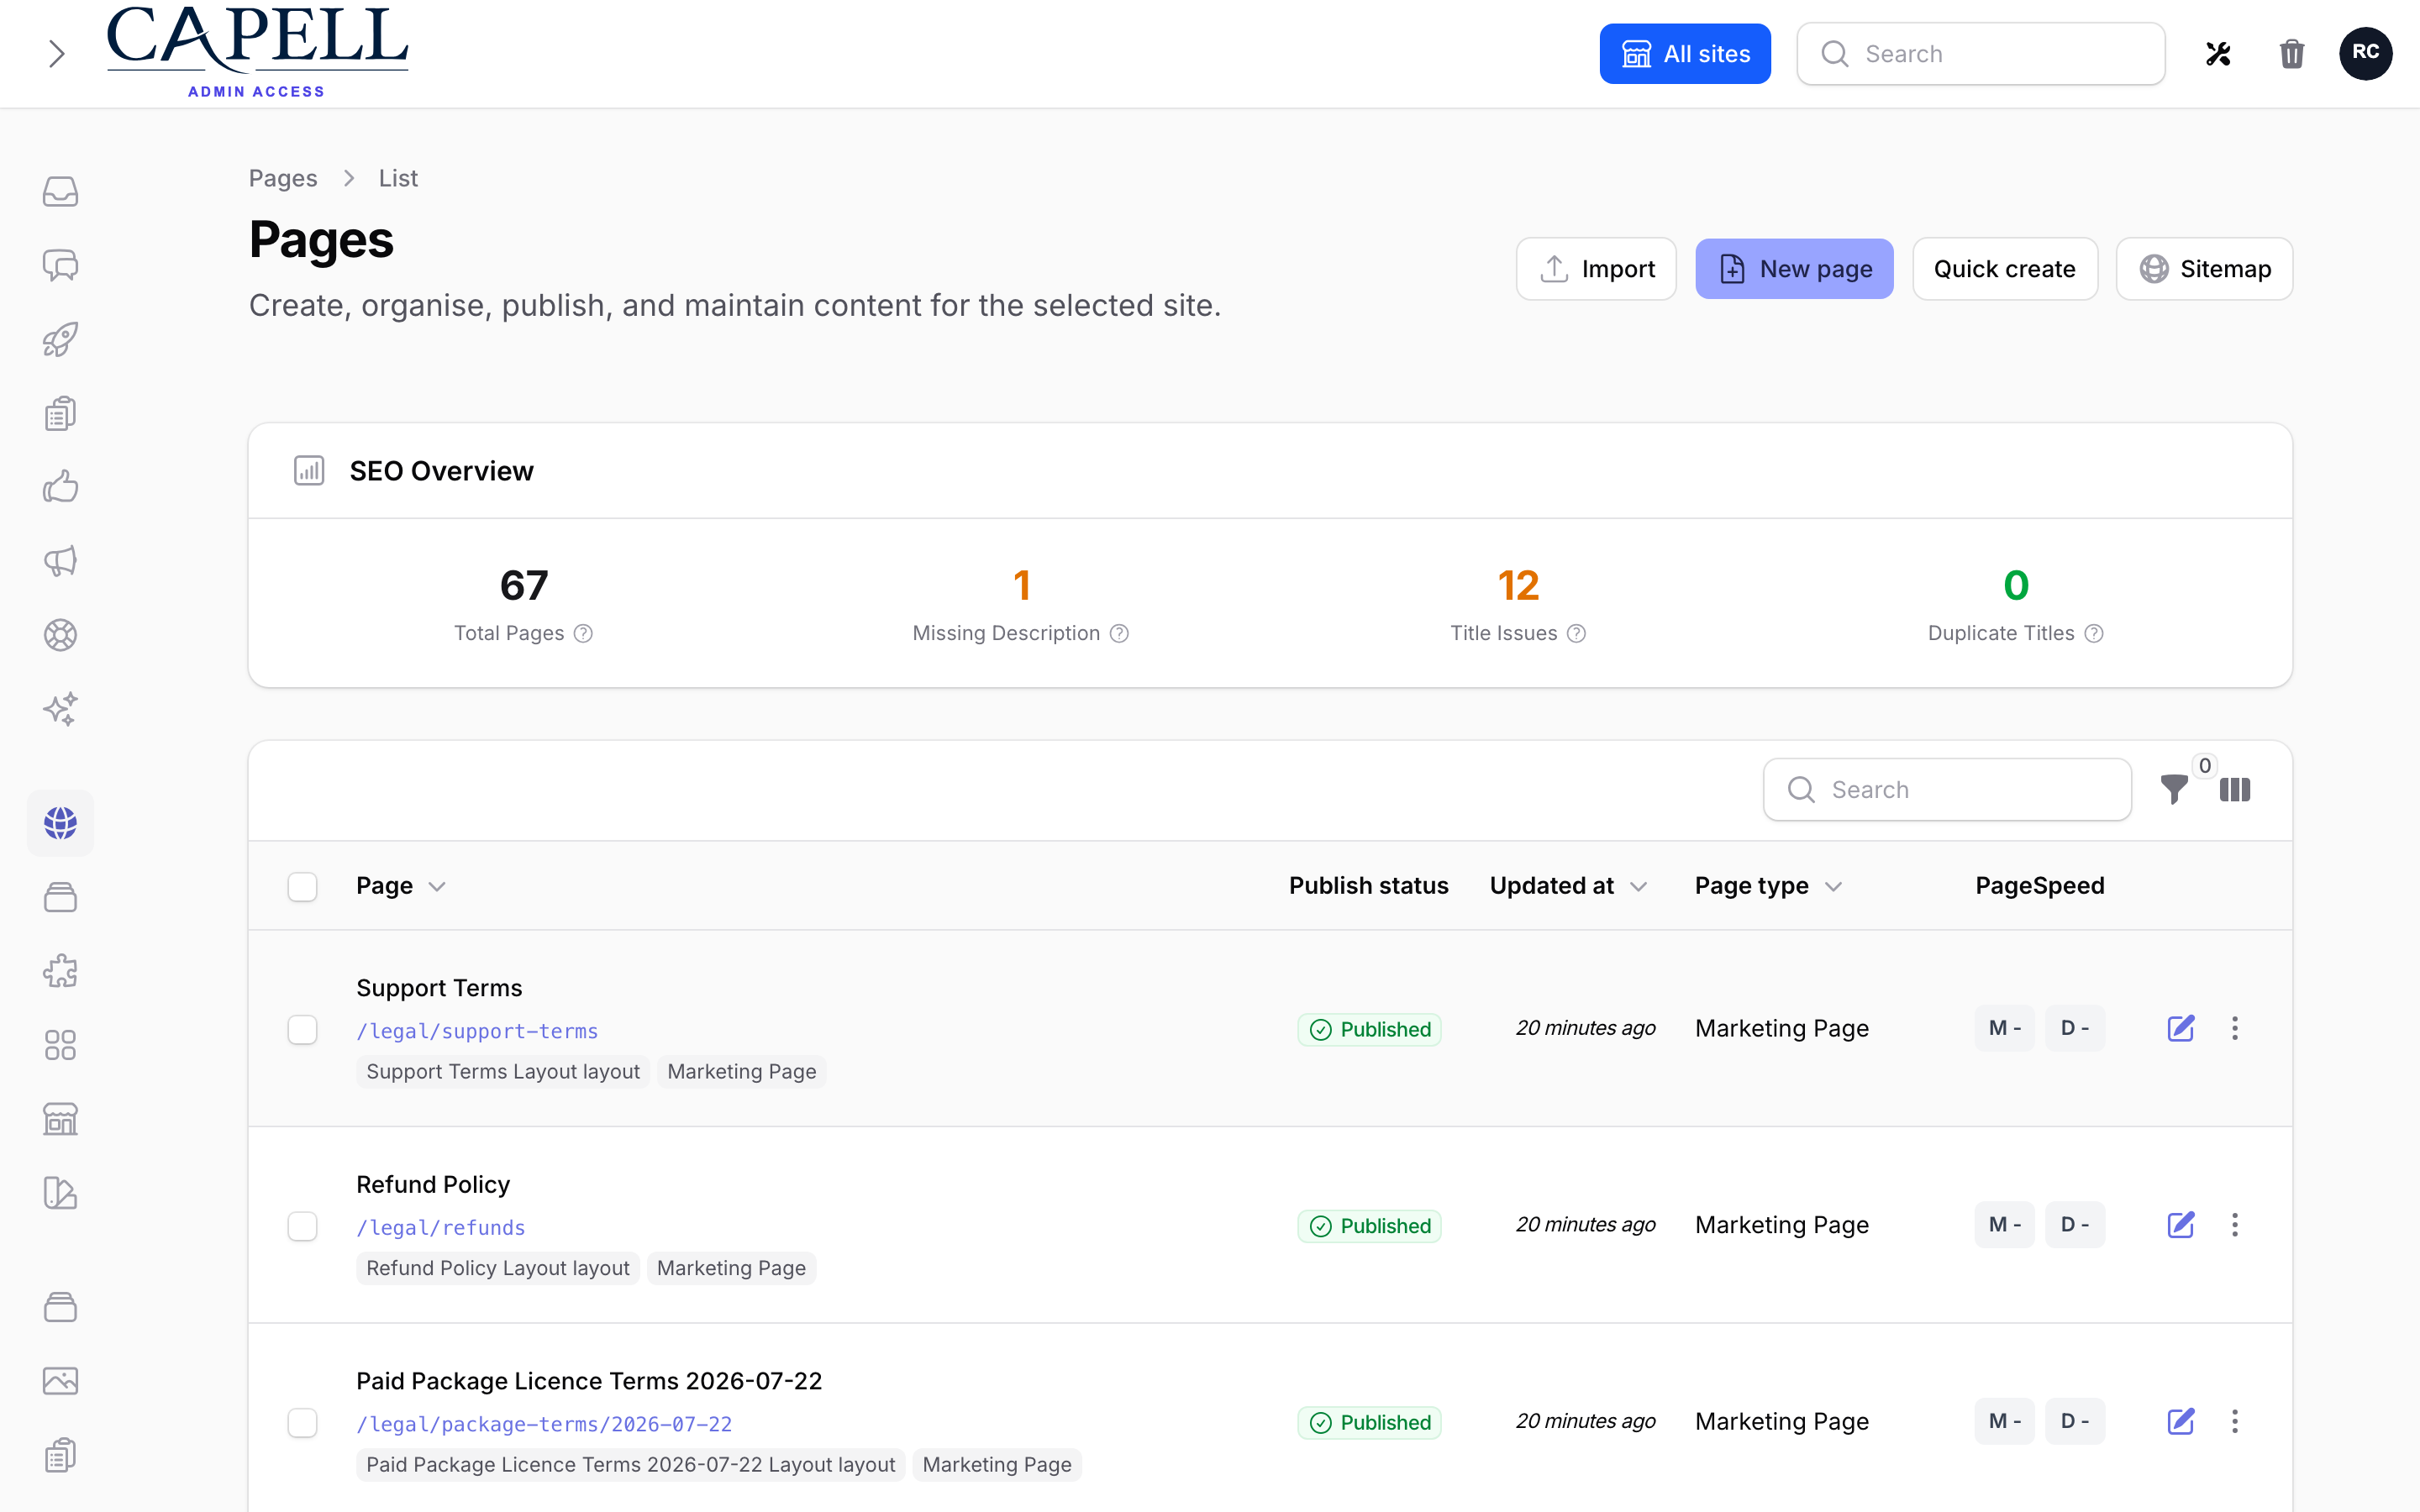Edit the Paid Package Licence Terms page icon
This screenshot has height=1512, width=2420.
coord(2181,1421)
